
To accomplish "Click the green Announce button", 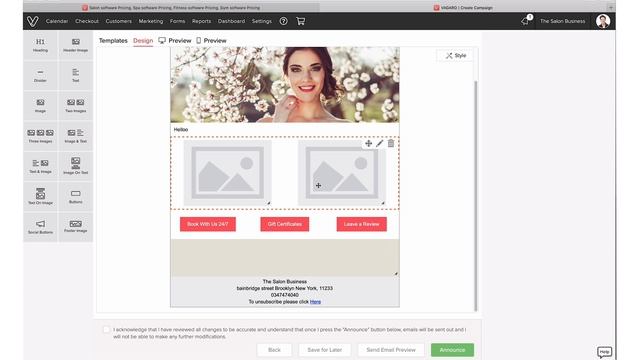I will (x=452, y=350).
